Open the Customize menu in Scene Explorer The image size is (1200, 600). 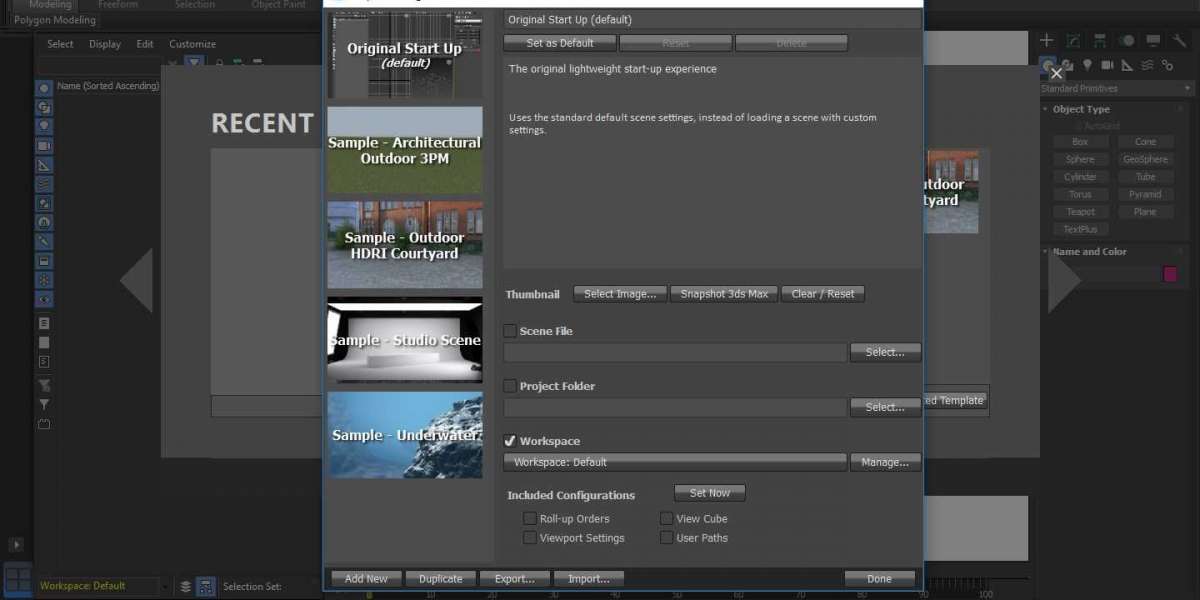point(192,44)
